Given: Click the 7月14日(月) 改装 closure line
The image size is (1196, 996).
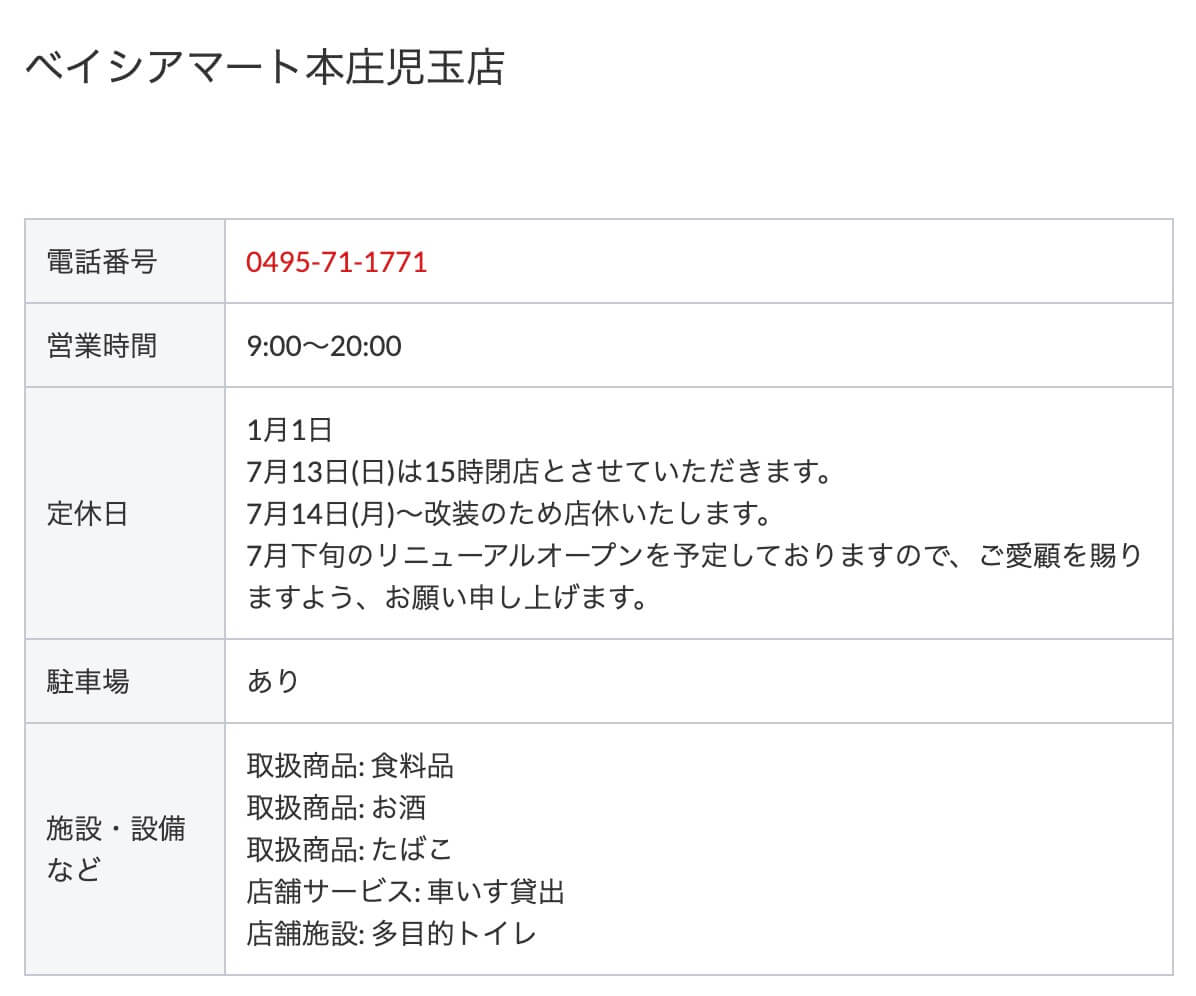Looking at the screenshot, I should [x=508, y=514].
